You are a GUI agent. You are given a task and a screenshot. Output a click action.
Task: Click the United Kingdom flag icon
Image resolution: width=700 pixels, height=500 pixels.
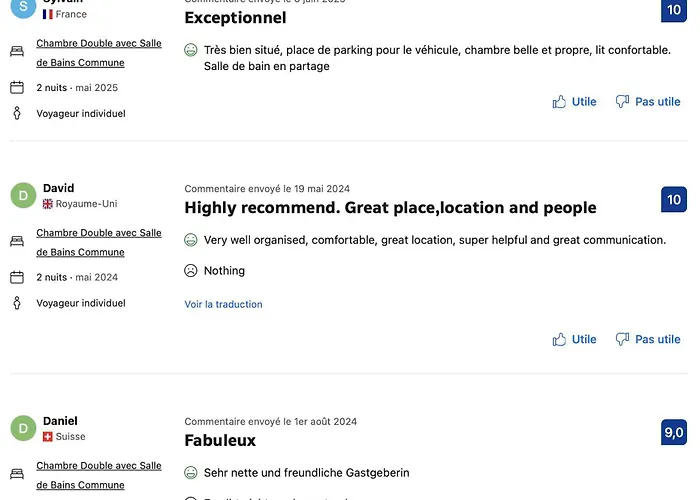coord(48,204)
